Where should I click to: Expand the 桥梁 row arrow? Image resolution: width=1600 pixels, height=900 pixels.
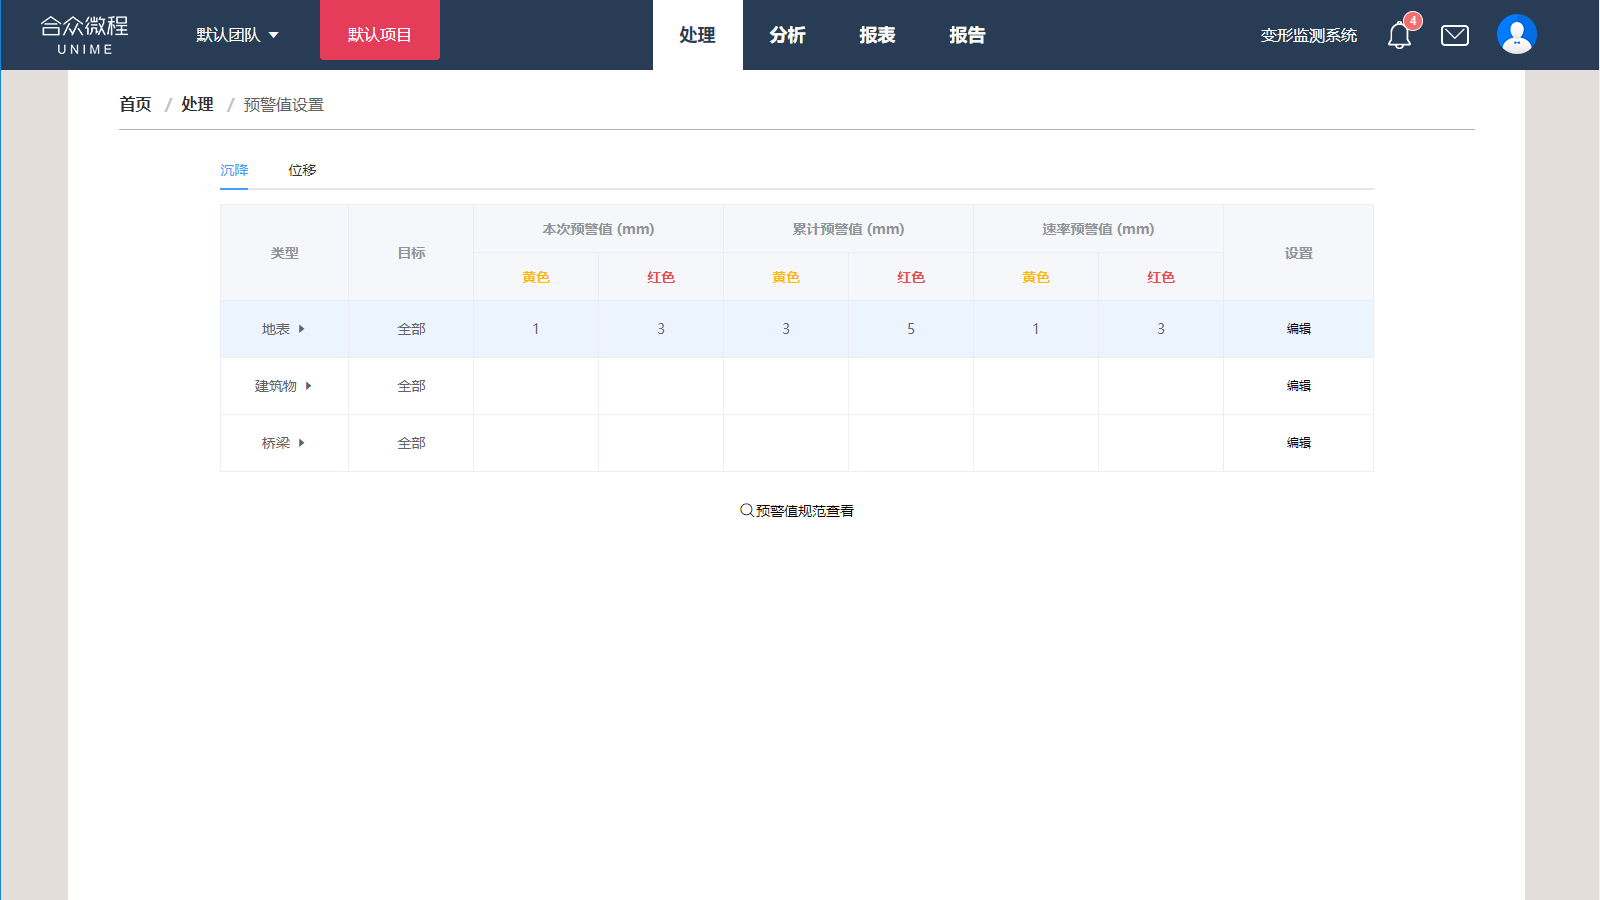click(x=301, y=443)
